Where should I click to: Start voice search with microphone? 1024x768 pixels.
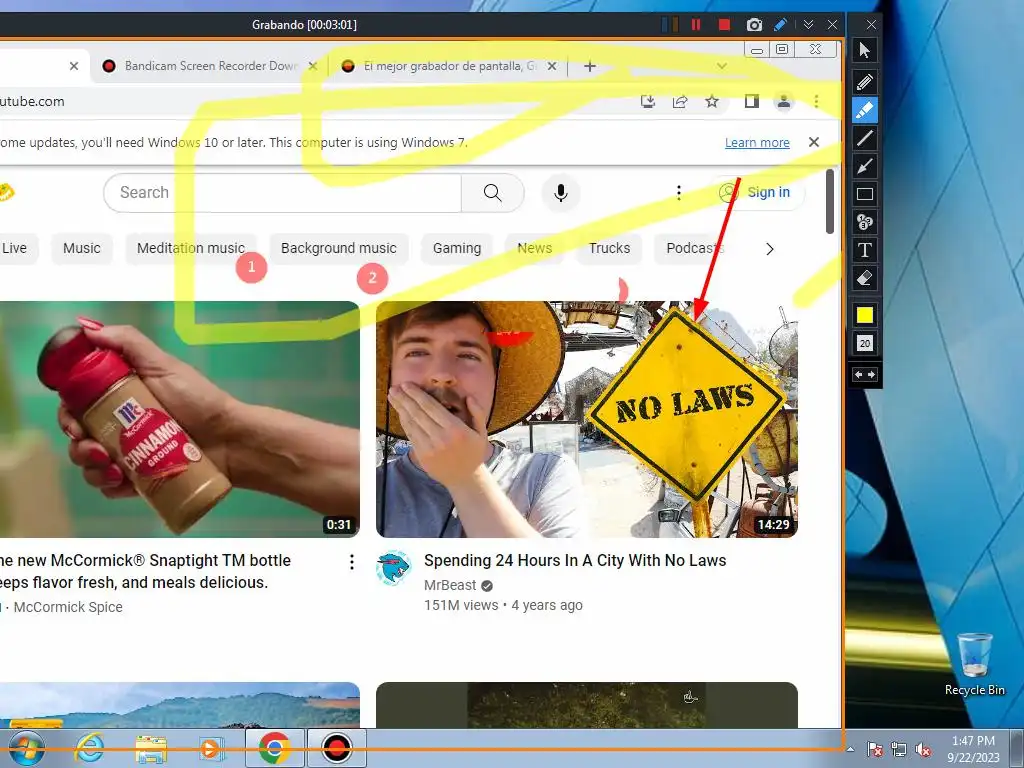coord(560,193)
